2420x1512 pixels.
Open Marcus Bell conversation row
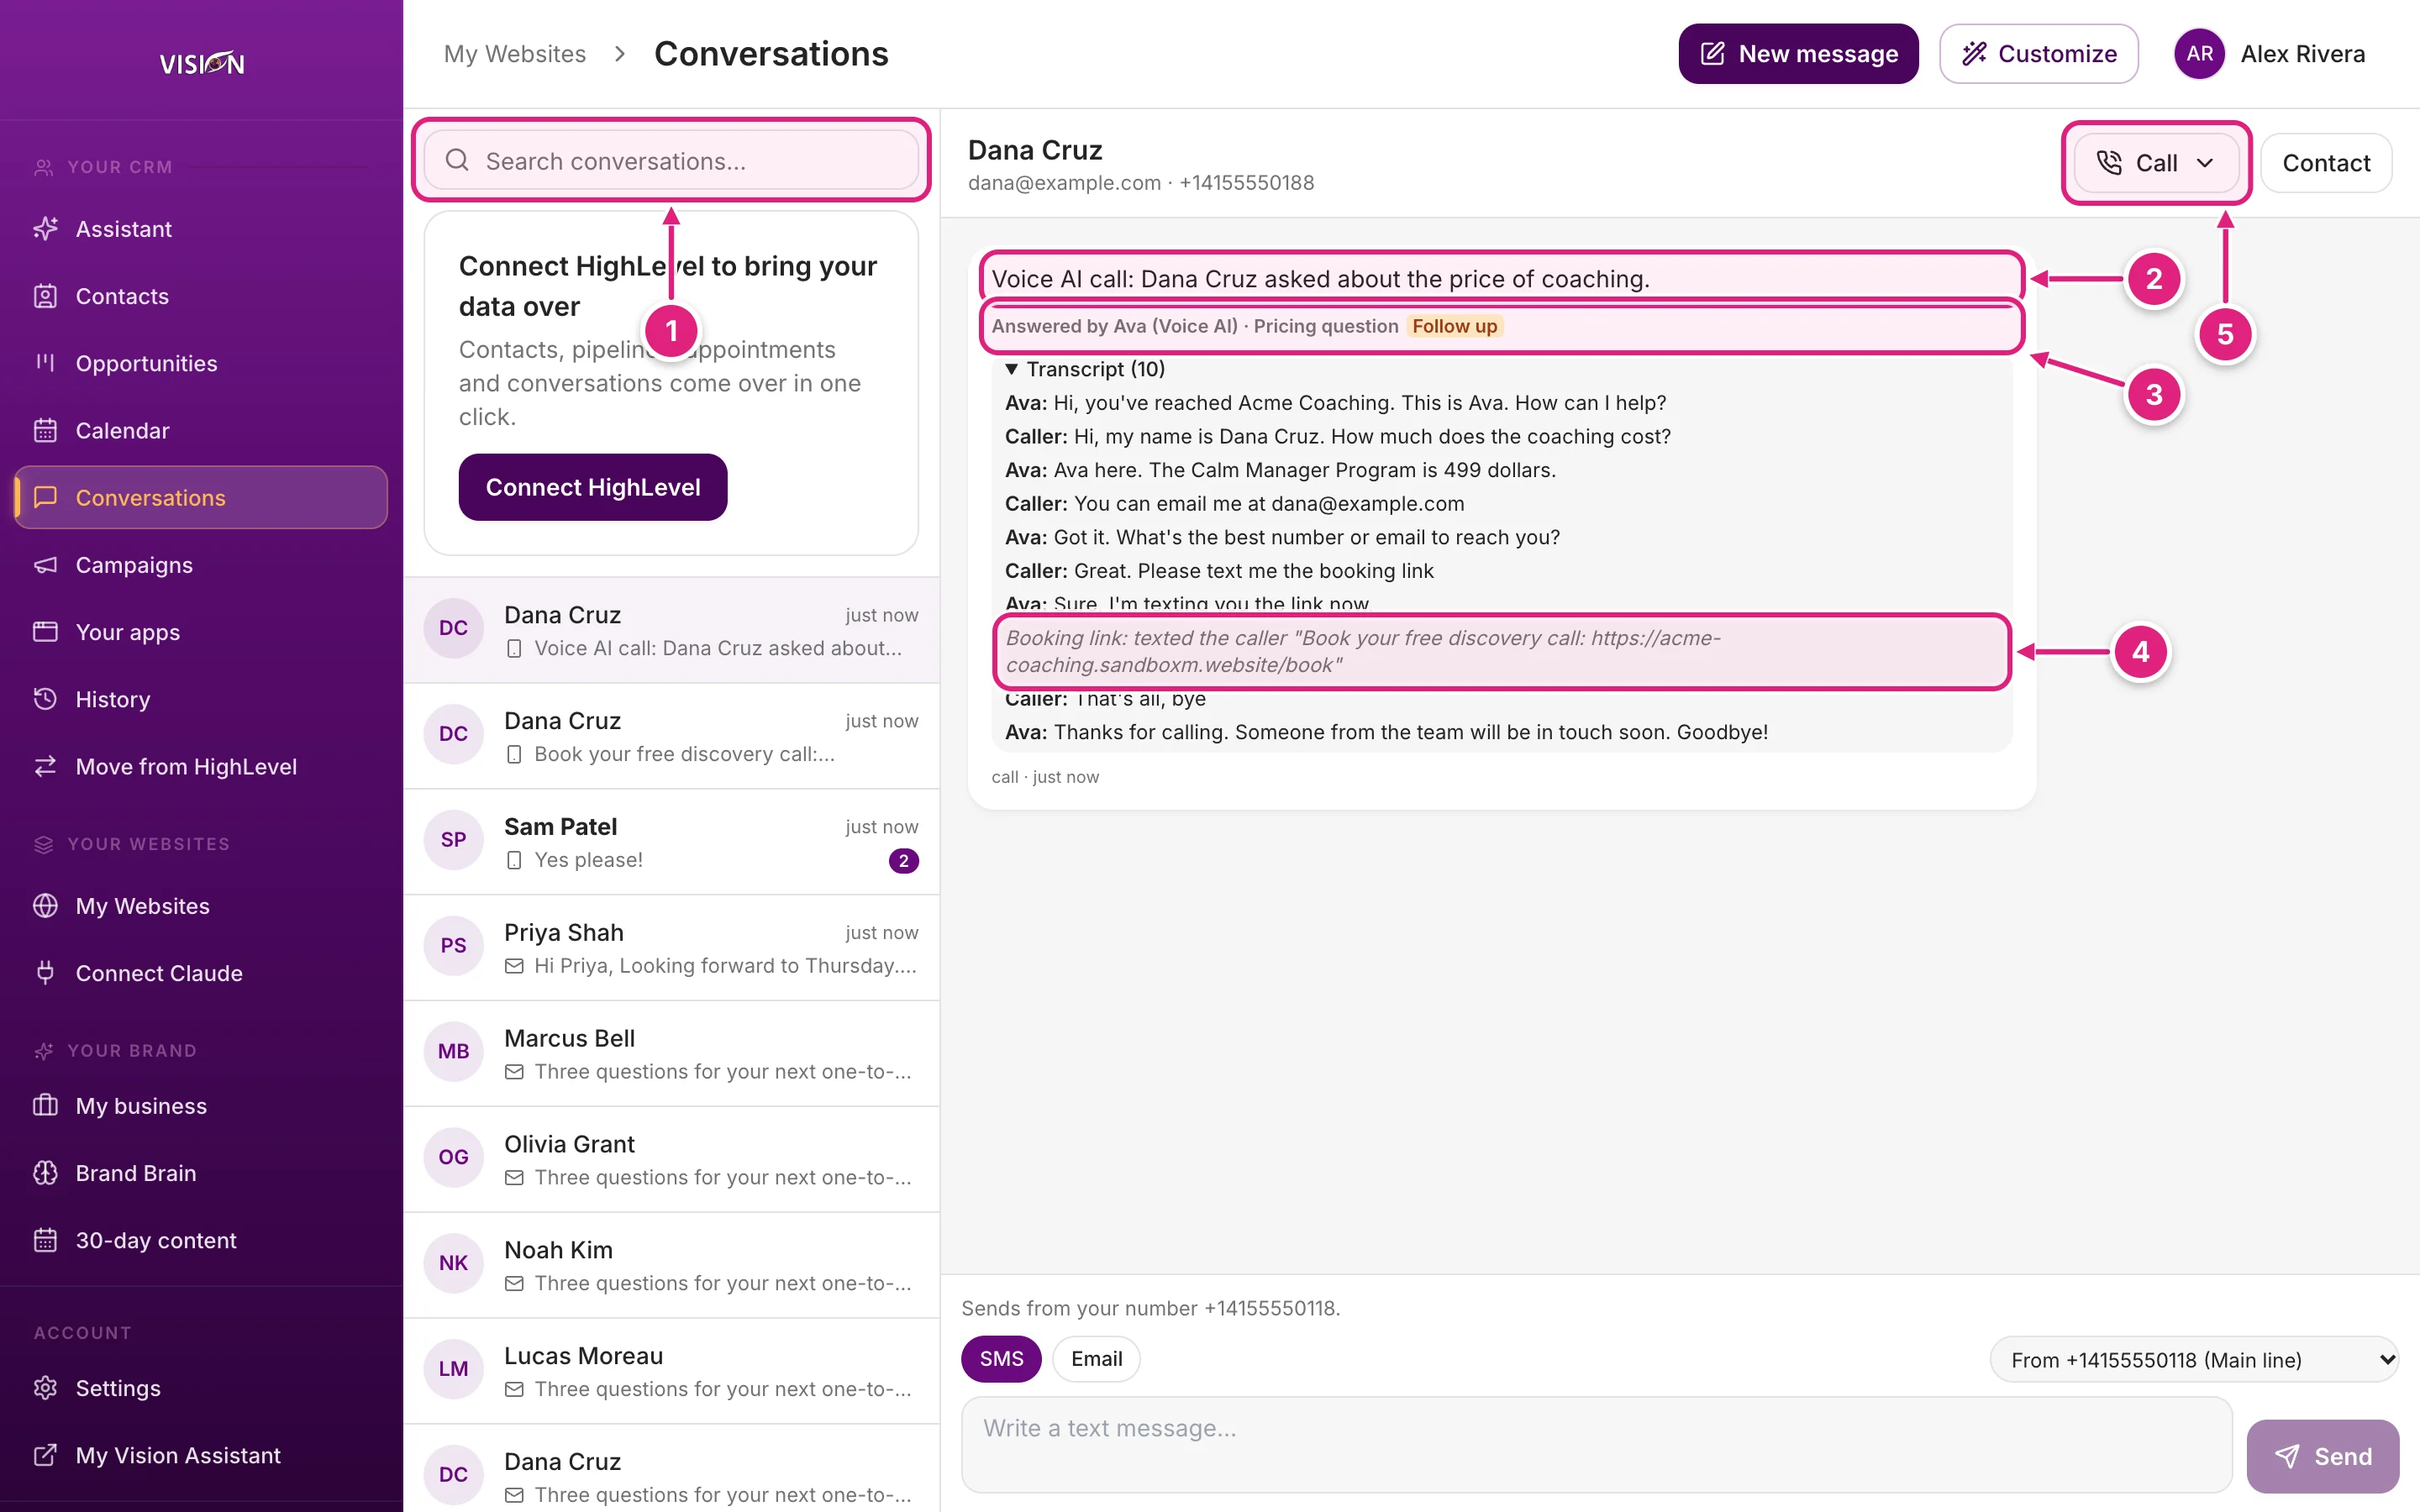coord(671,1053)
